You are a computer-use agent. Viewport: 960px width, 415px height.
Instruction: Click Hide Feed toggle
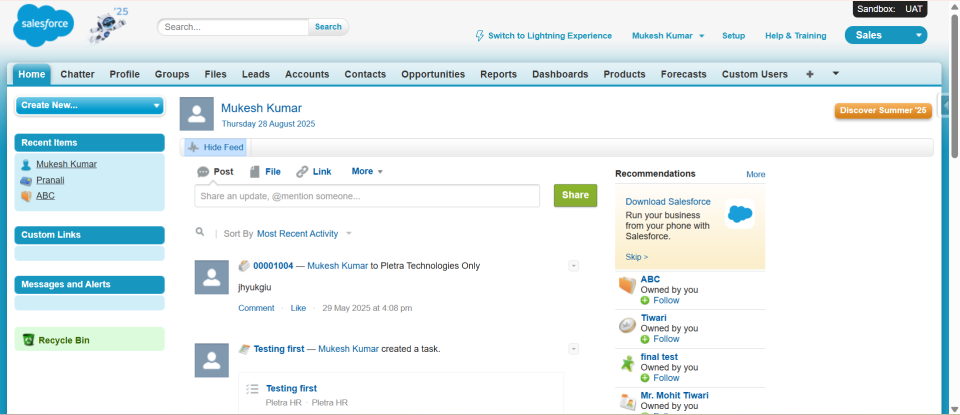[x=216, y=148]
